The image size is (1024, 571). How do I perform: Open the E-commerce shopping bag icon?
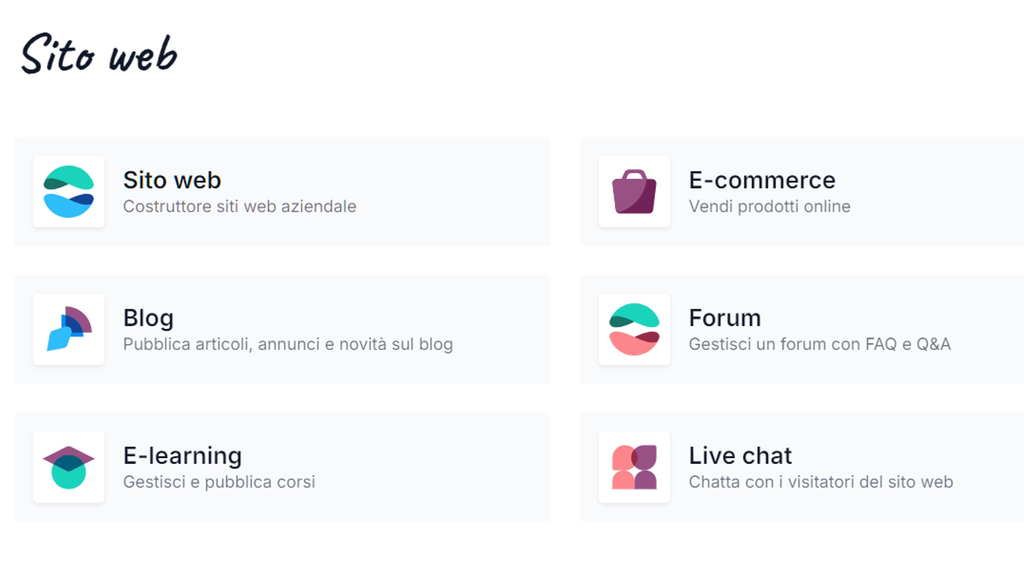[634, 191]
